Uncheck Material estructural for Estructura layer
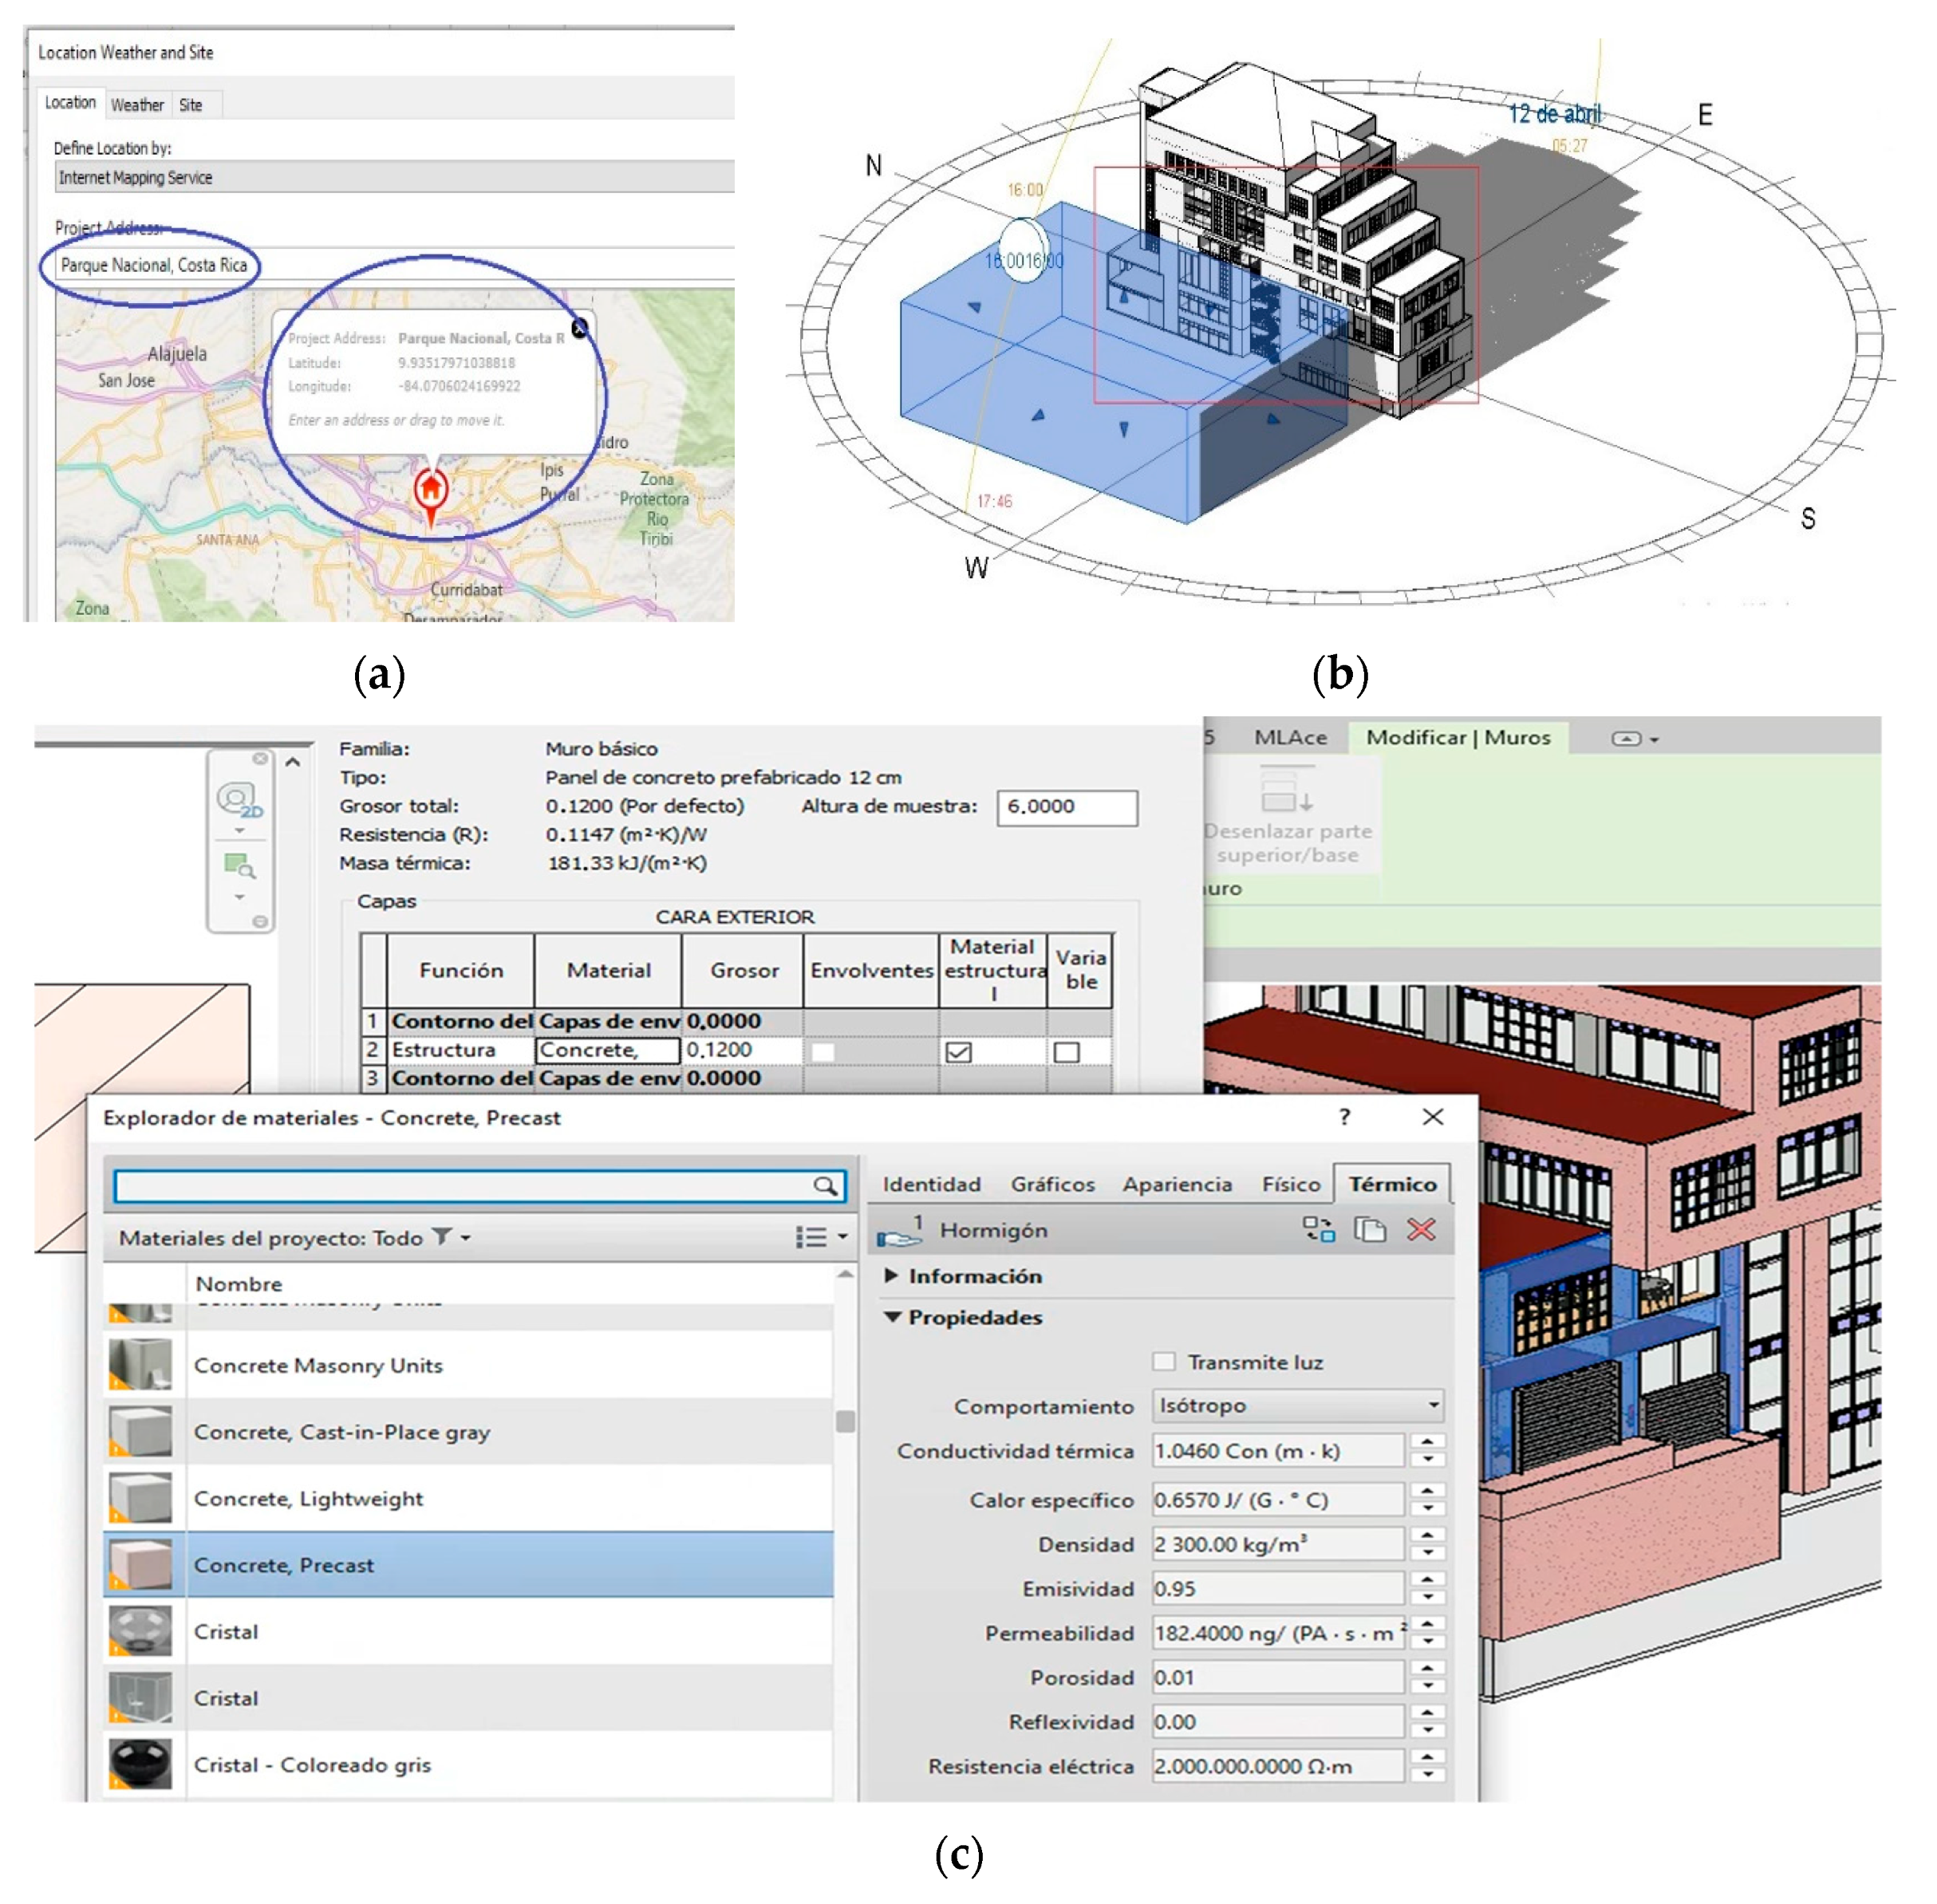Image resolution: width=1937 pixels, height=1904 pixels. pos(958,1051)
